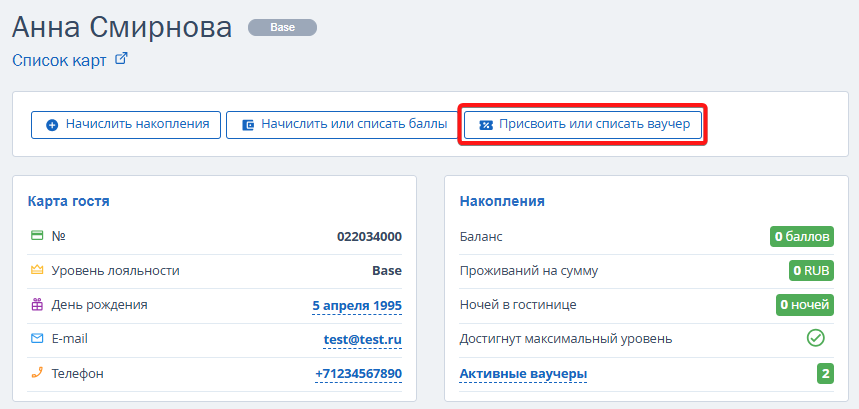The image size is (859, 409).
Task: Click the plus icon in Начислить накопления
Action: [x=52, y=125]
